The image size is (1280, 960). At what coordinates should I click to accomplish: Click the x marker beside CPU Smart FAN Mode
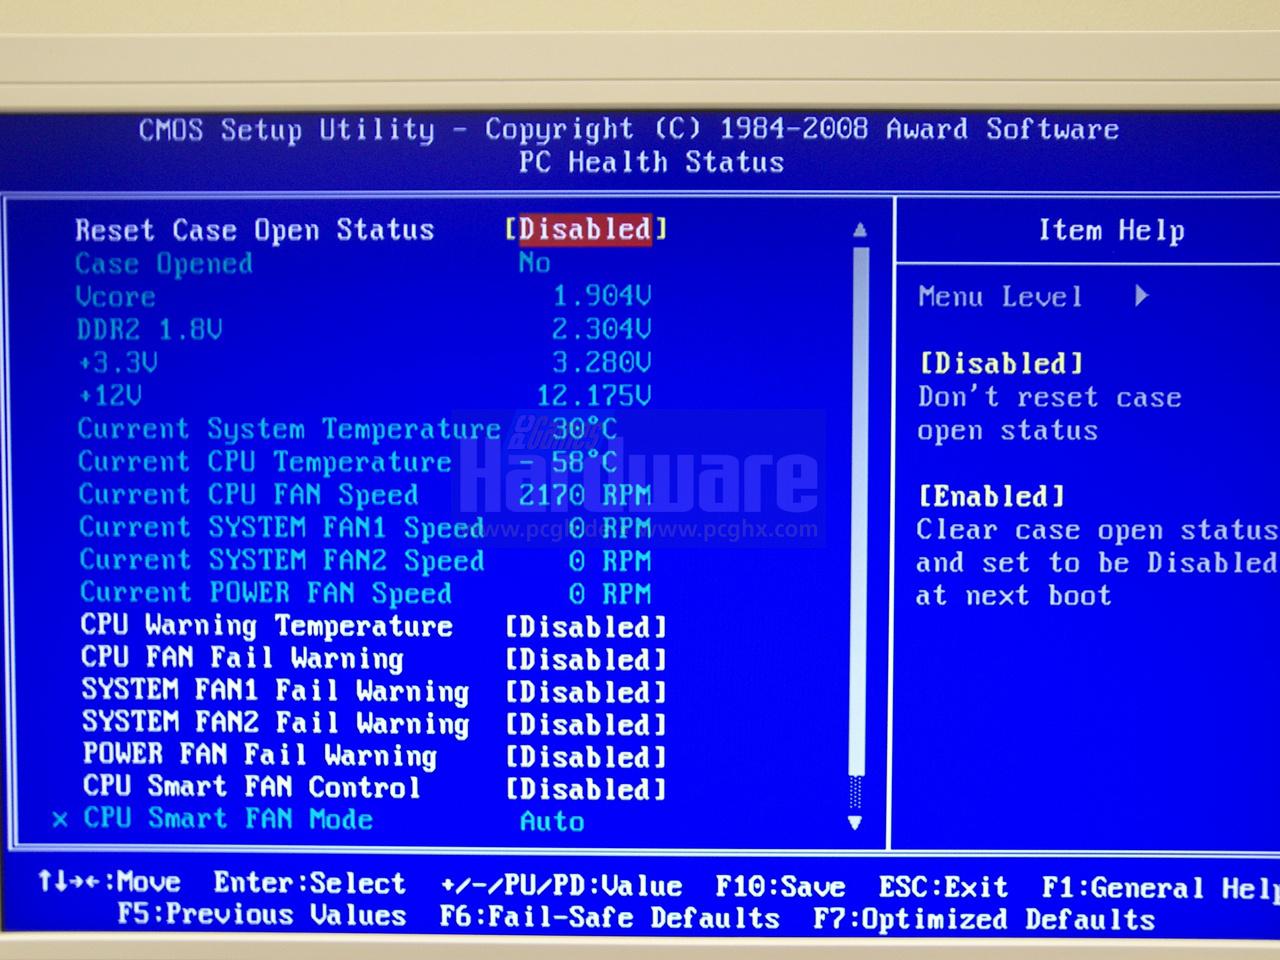[x=60, y=820]
